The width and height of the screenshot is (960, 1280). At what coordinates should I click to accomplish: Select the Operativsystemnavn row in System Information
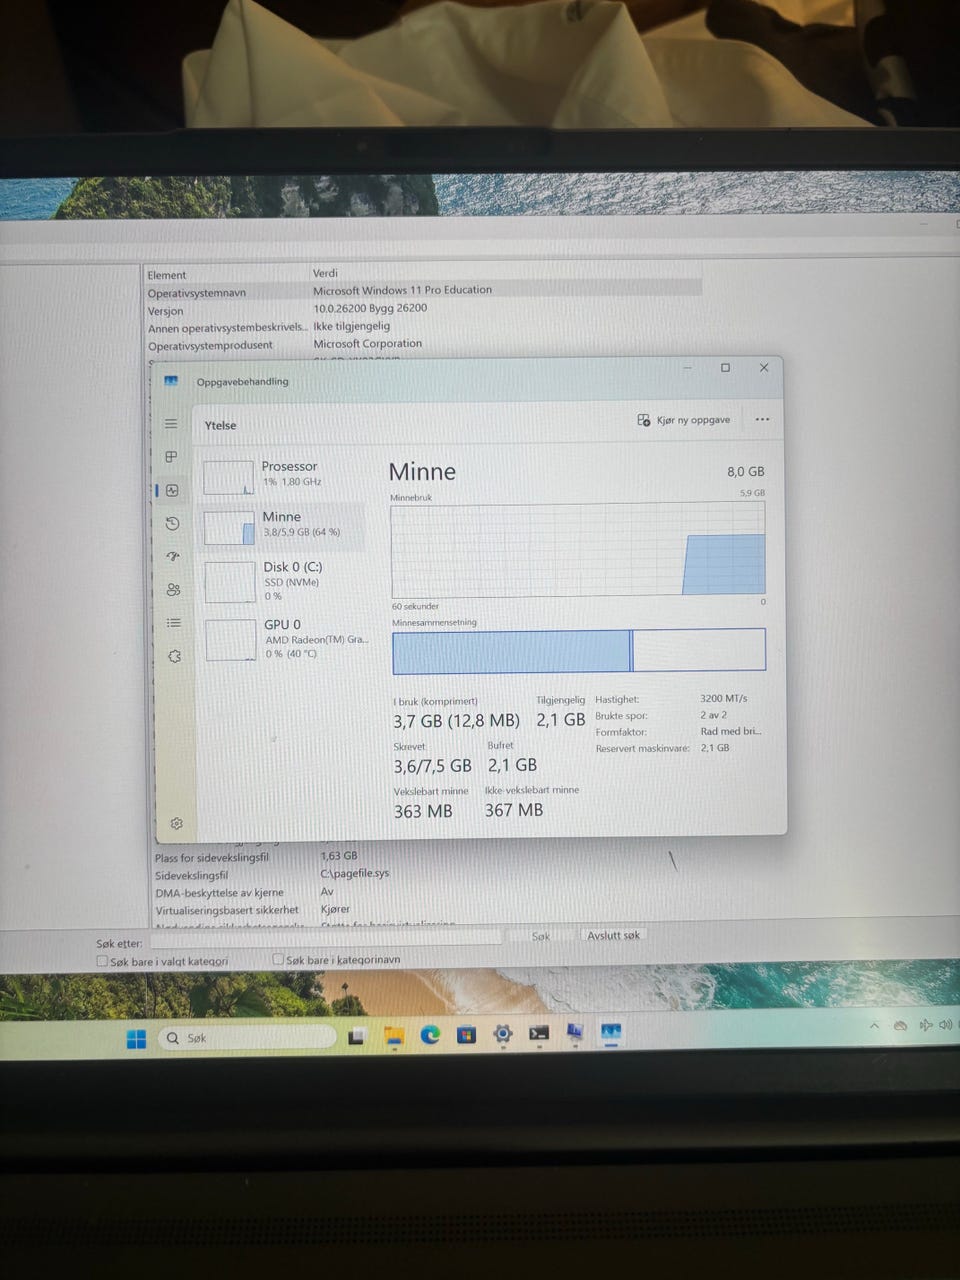point(423,291)
